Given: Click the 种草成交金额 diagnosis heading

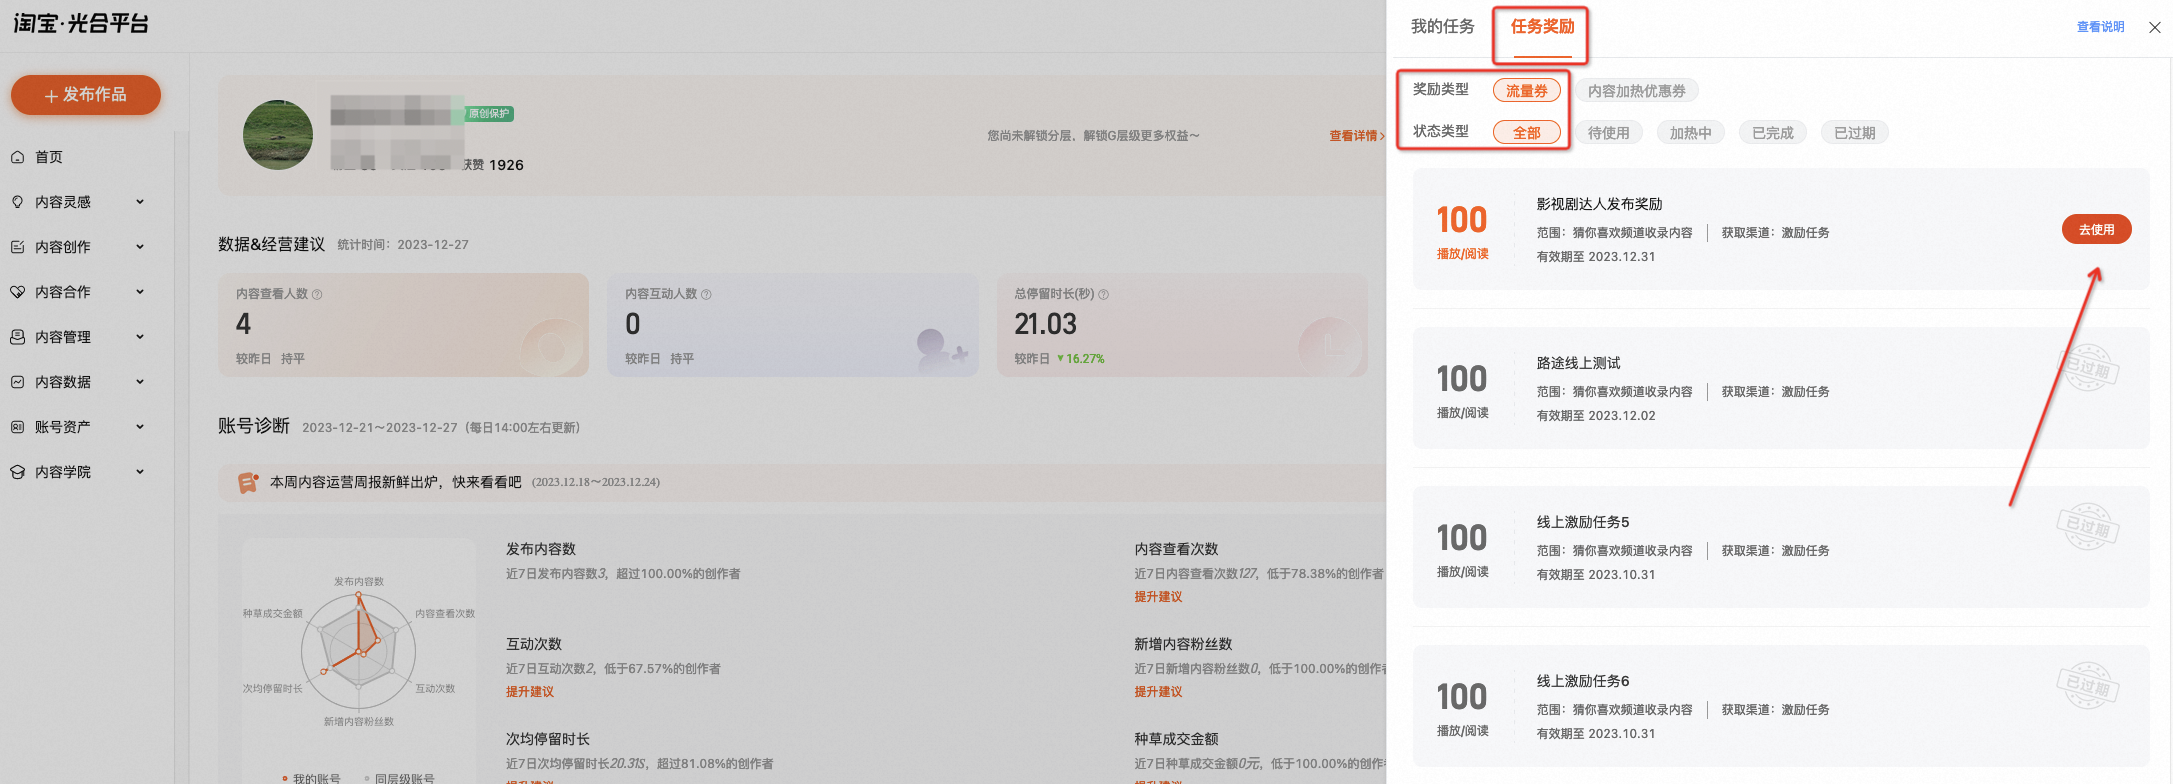Looking at the screenshot, I should (x=1176, y=740).
